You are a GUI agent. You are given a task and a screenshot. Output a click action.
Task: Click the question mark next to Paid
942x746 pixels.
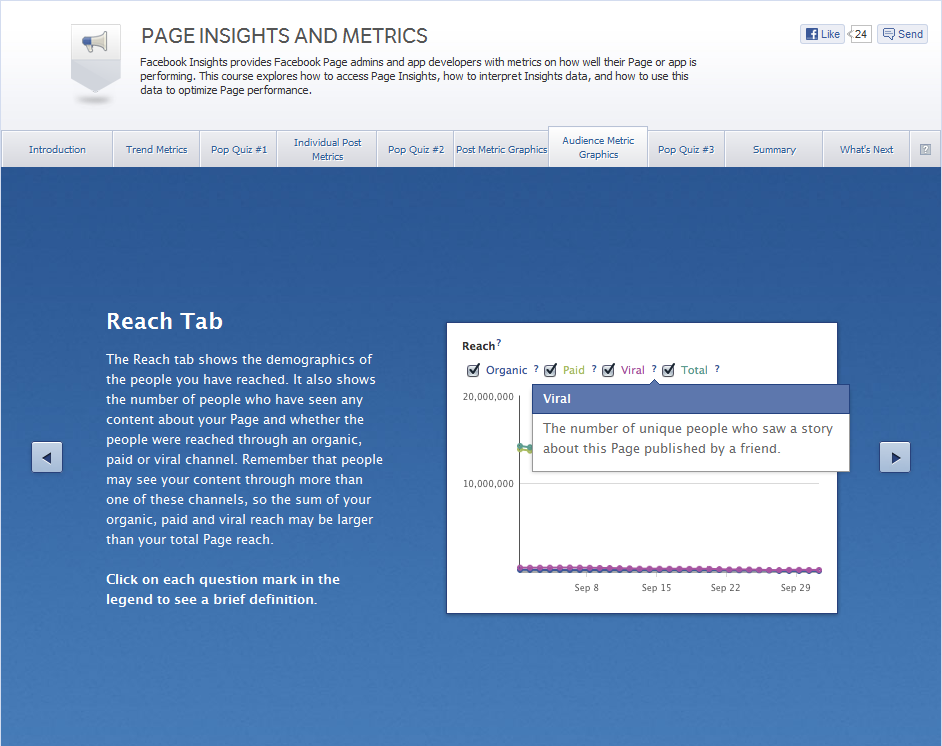594,369
